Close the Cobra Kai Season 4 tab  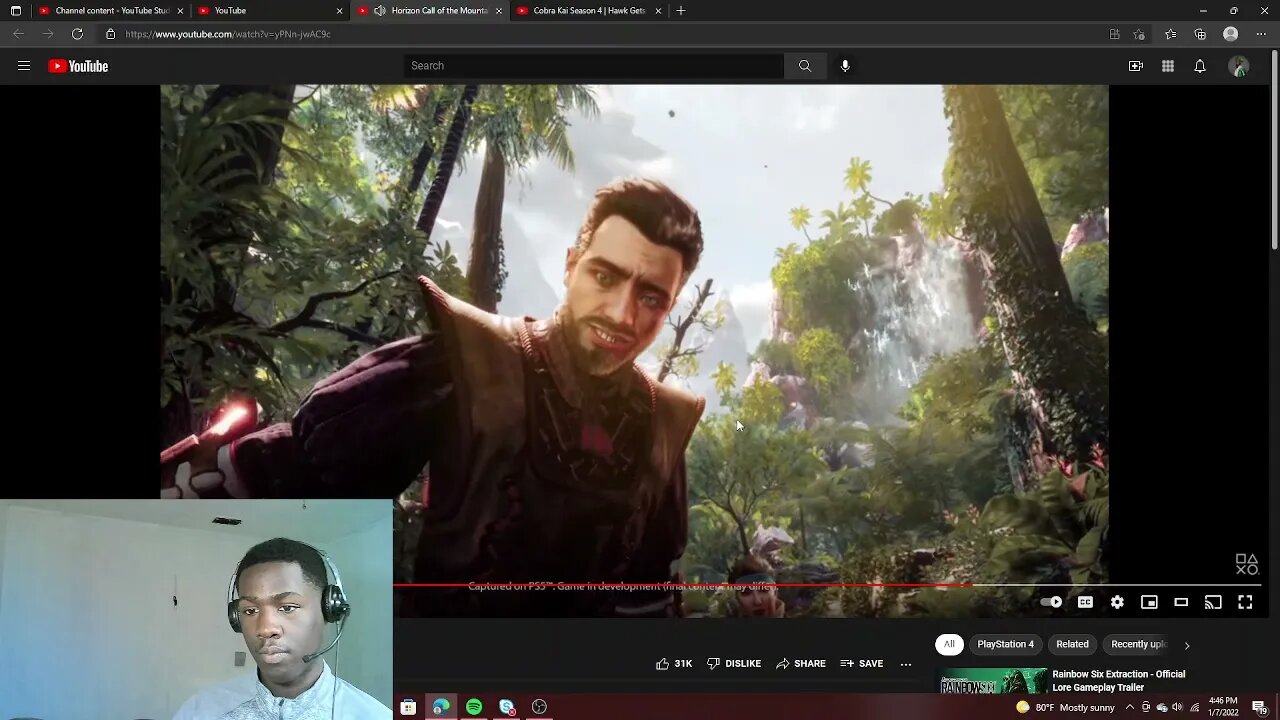(x=658, y=10)
